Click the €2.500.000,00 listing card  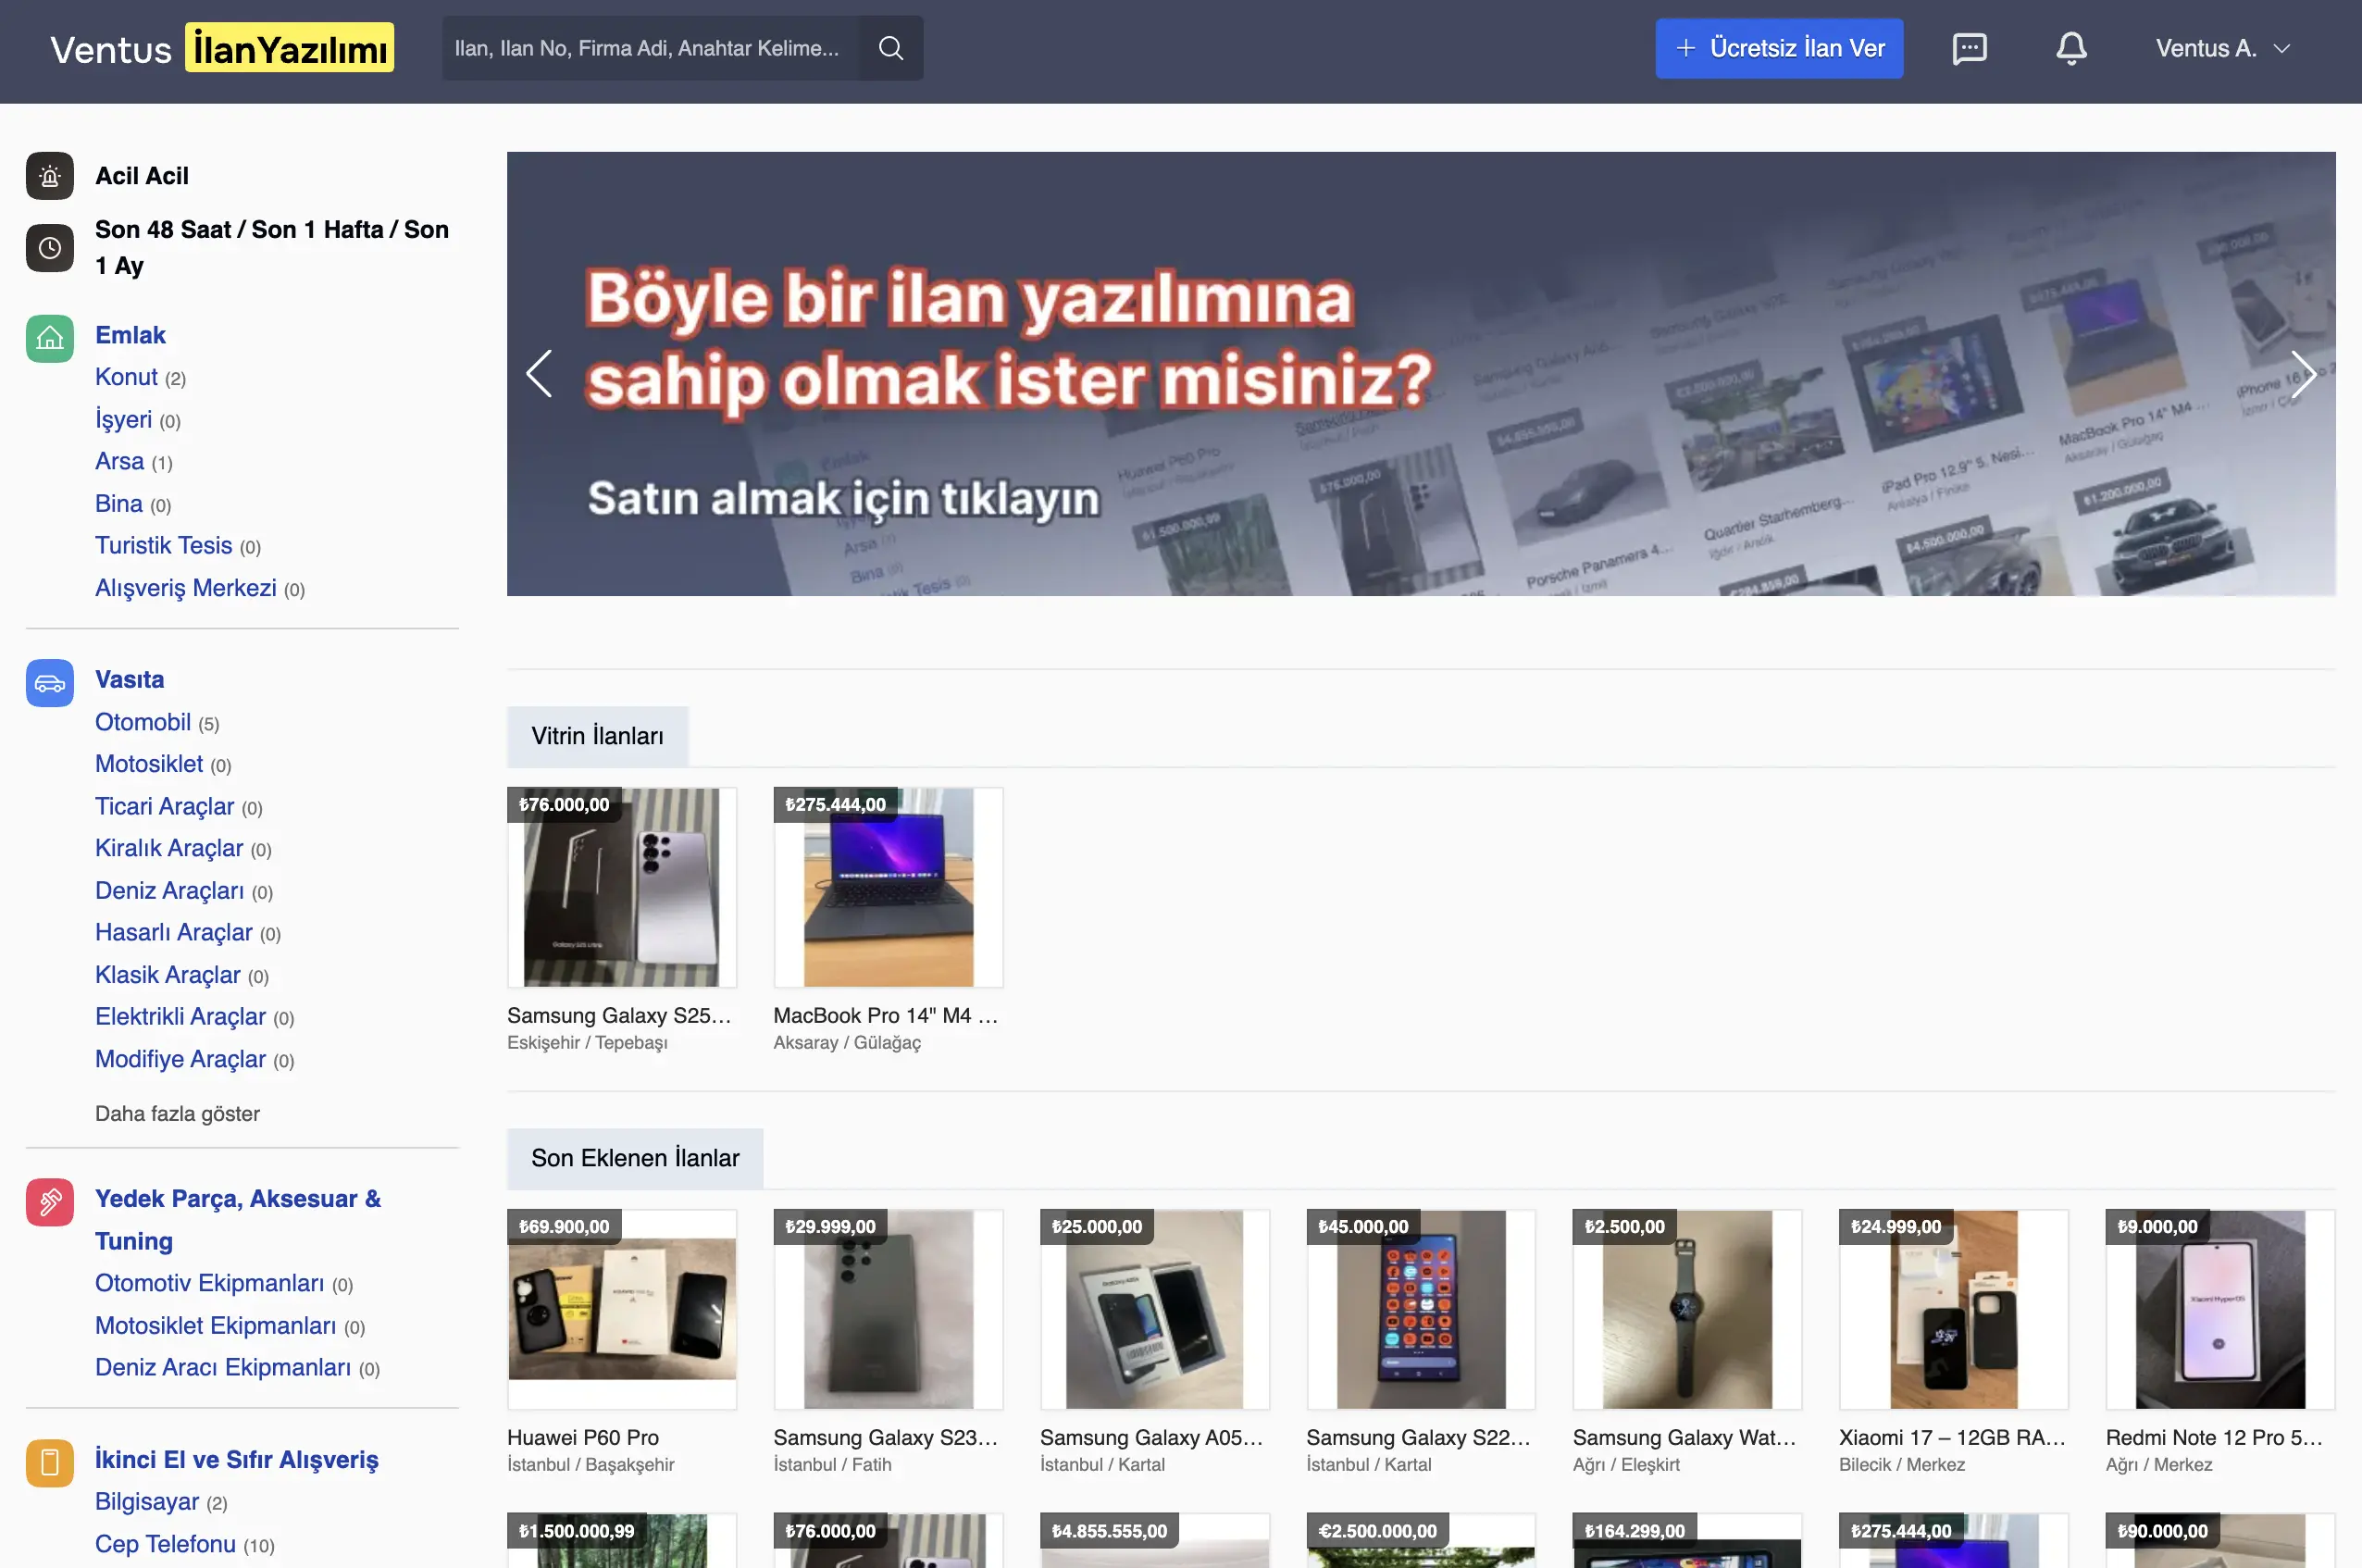[x=1421, y=1540]
